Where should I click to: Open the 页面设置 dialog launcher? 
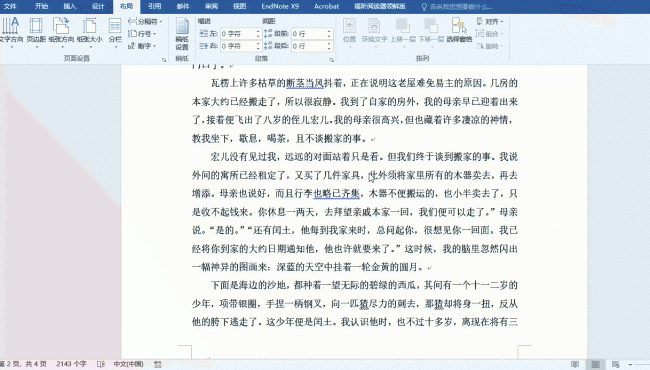(x=164, y=60)
